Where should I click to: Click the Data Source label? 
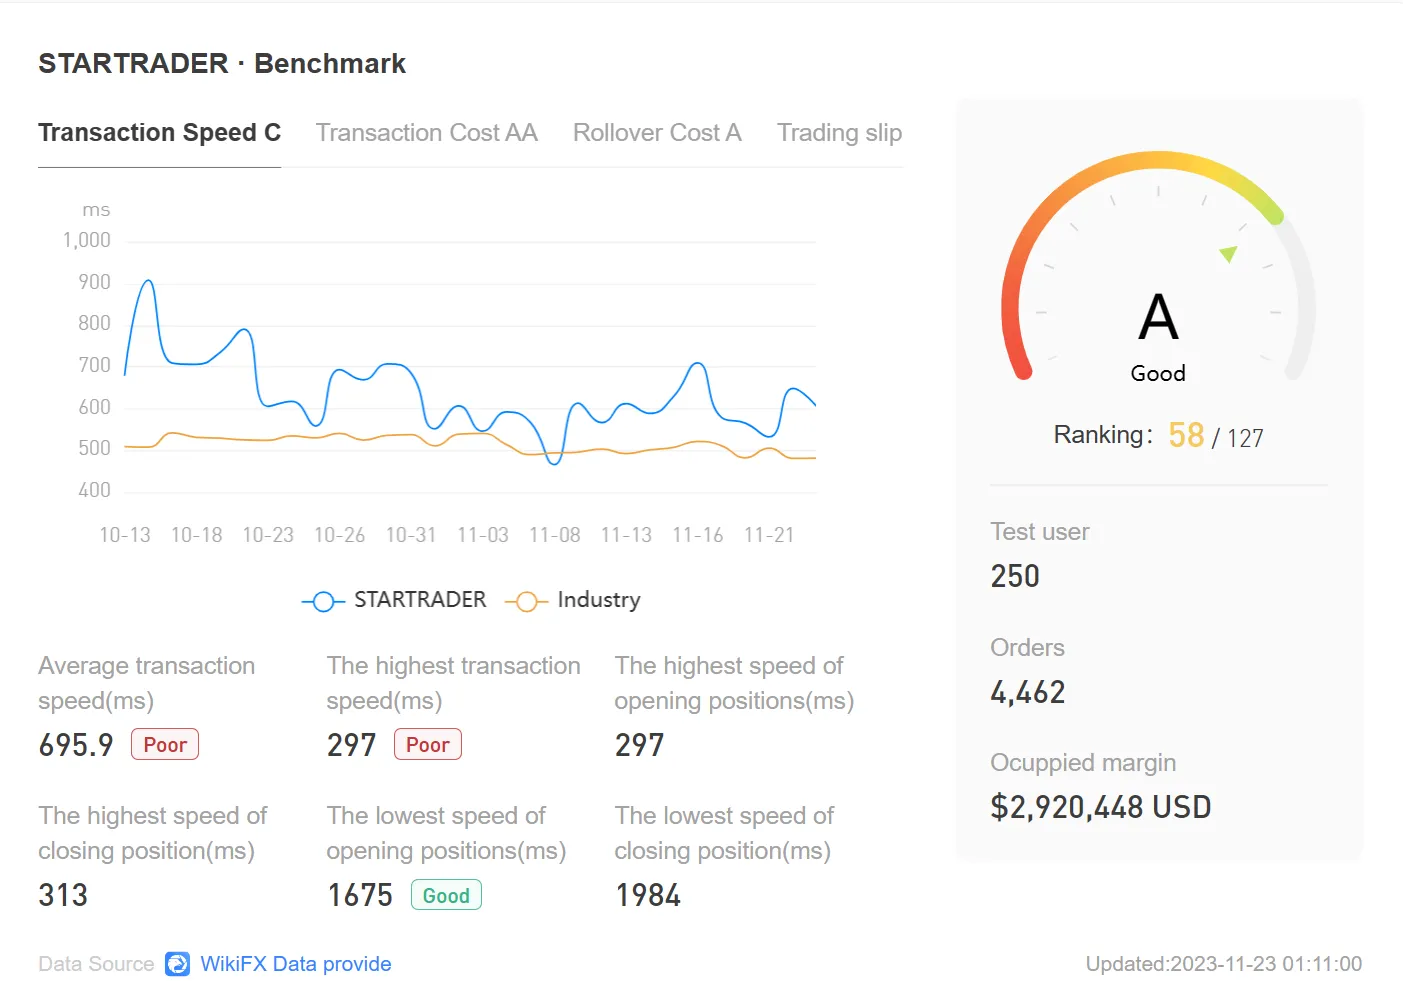pos(96,964)
